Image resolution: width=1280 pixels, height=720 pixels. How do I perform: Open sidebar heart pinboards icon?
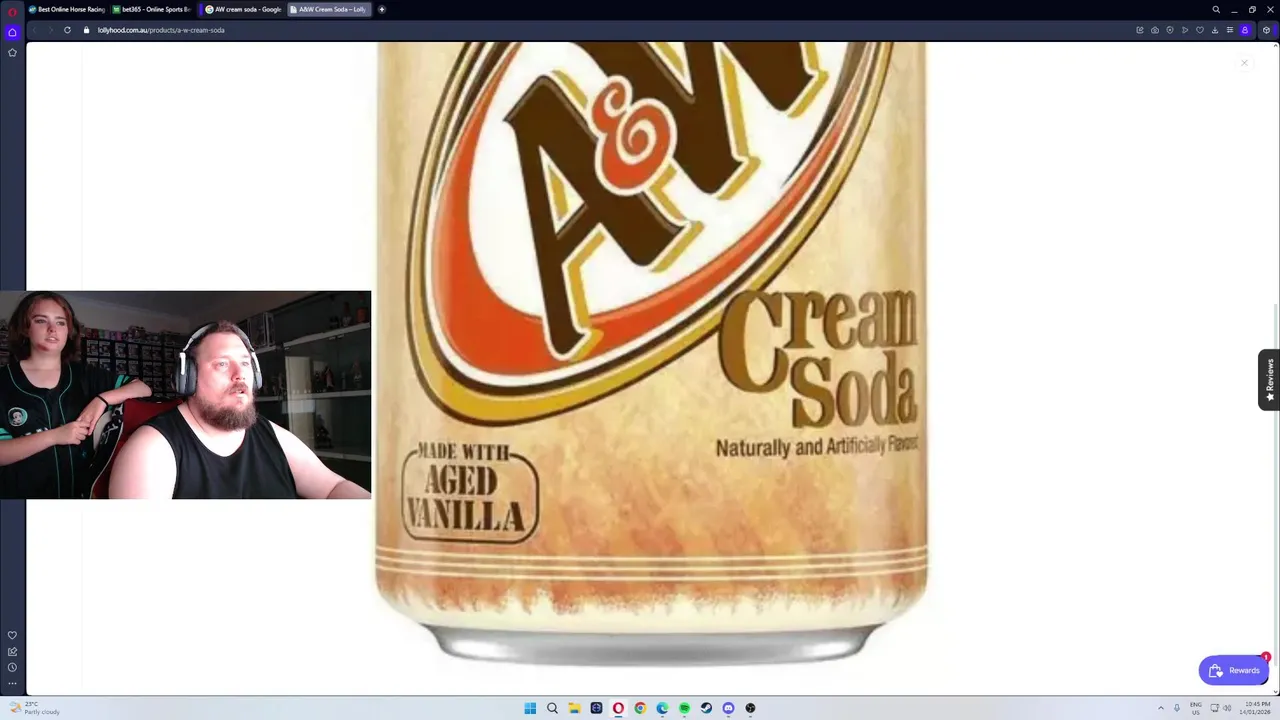(12, 635)
